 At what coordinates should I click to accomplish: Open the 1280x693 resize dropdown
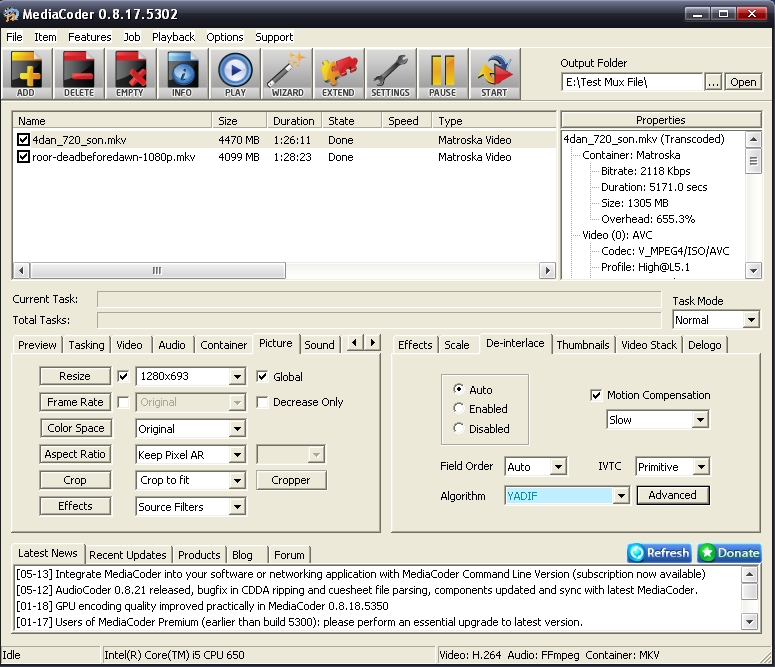coord(237,377)
